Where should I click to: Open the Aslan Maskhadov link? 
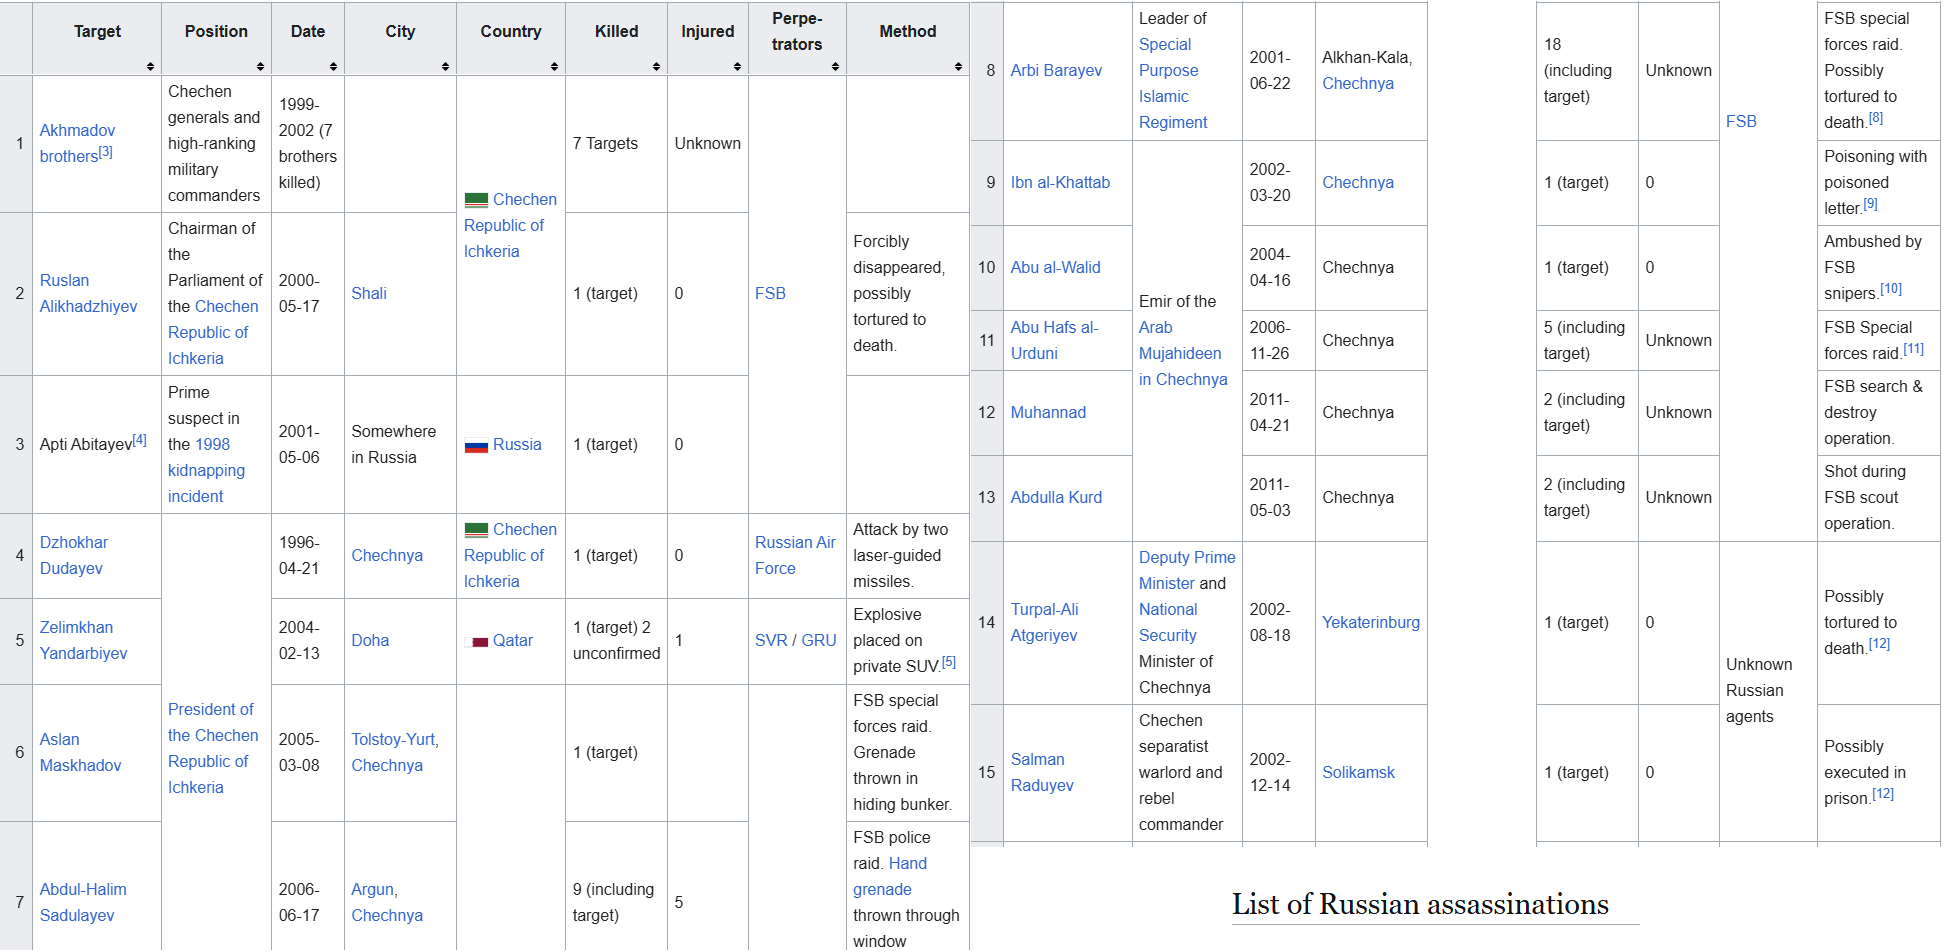tap(80, 752)
